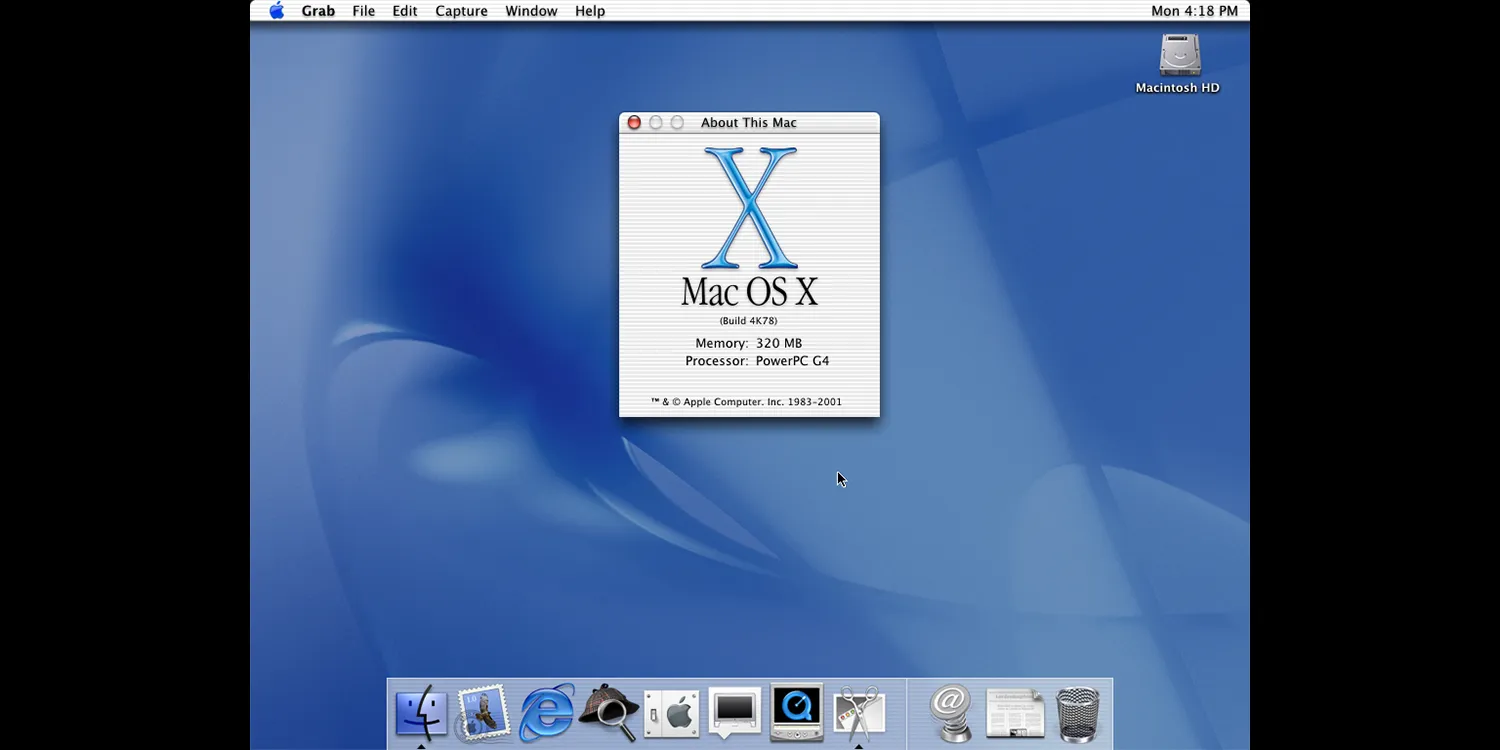Open the Window menu

click(x=531, y=11)
